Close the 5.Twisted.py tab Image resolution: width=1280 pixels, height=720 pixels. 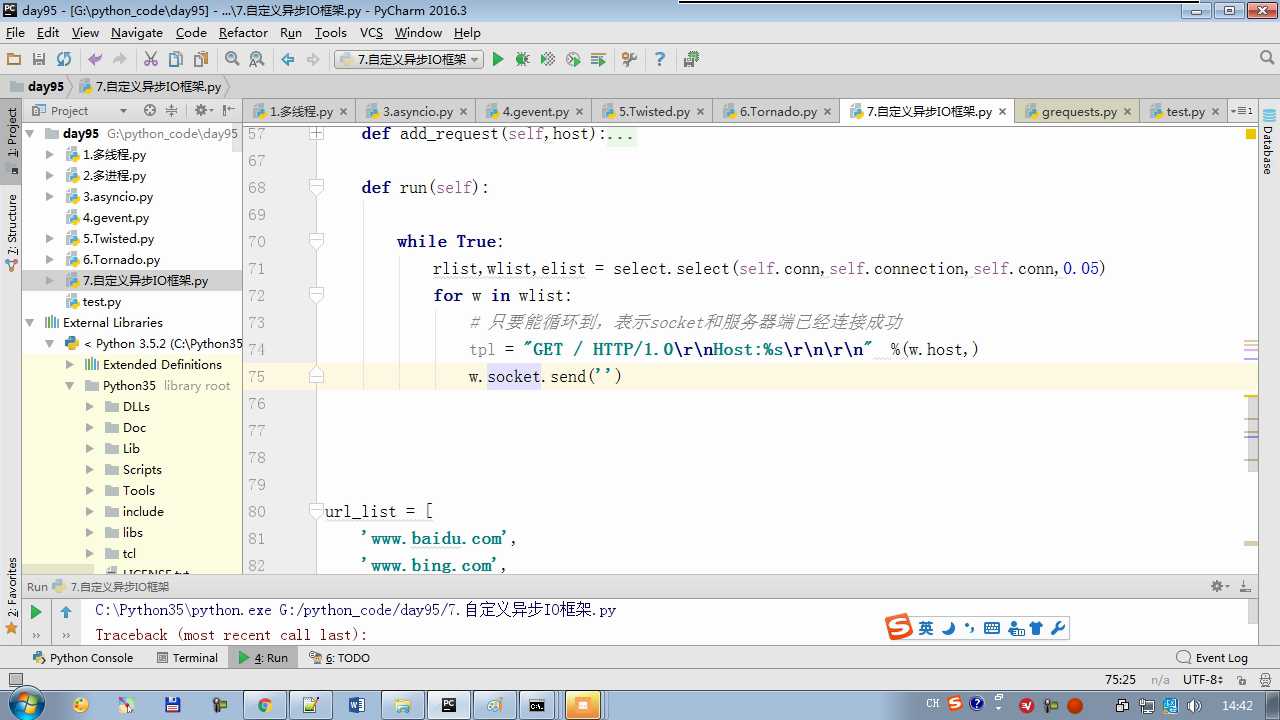(x=700, y=112)
